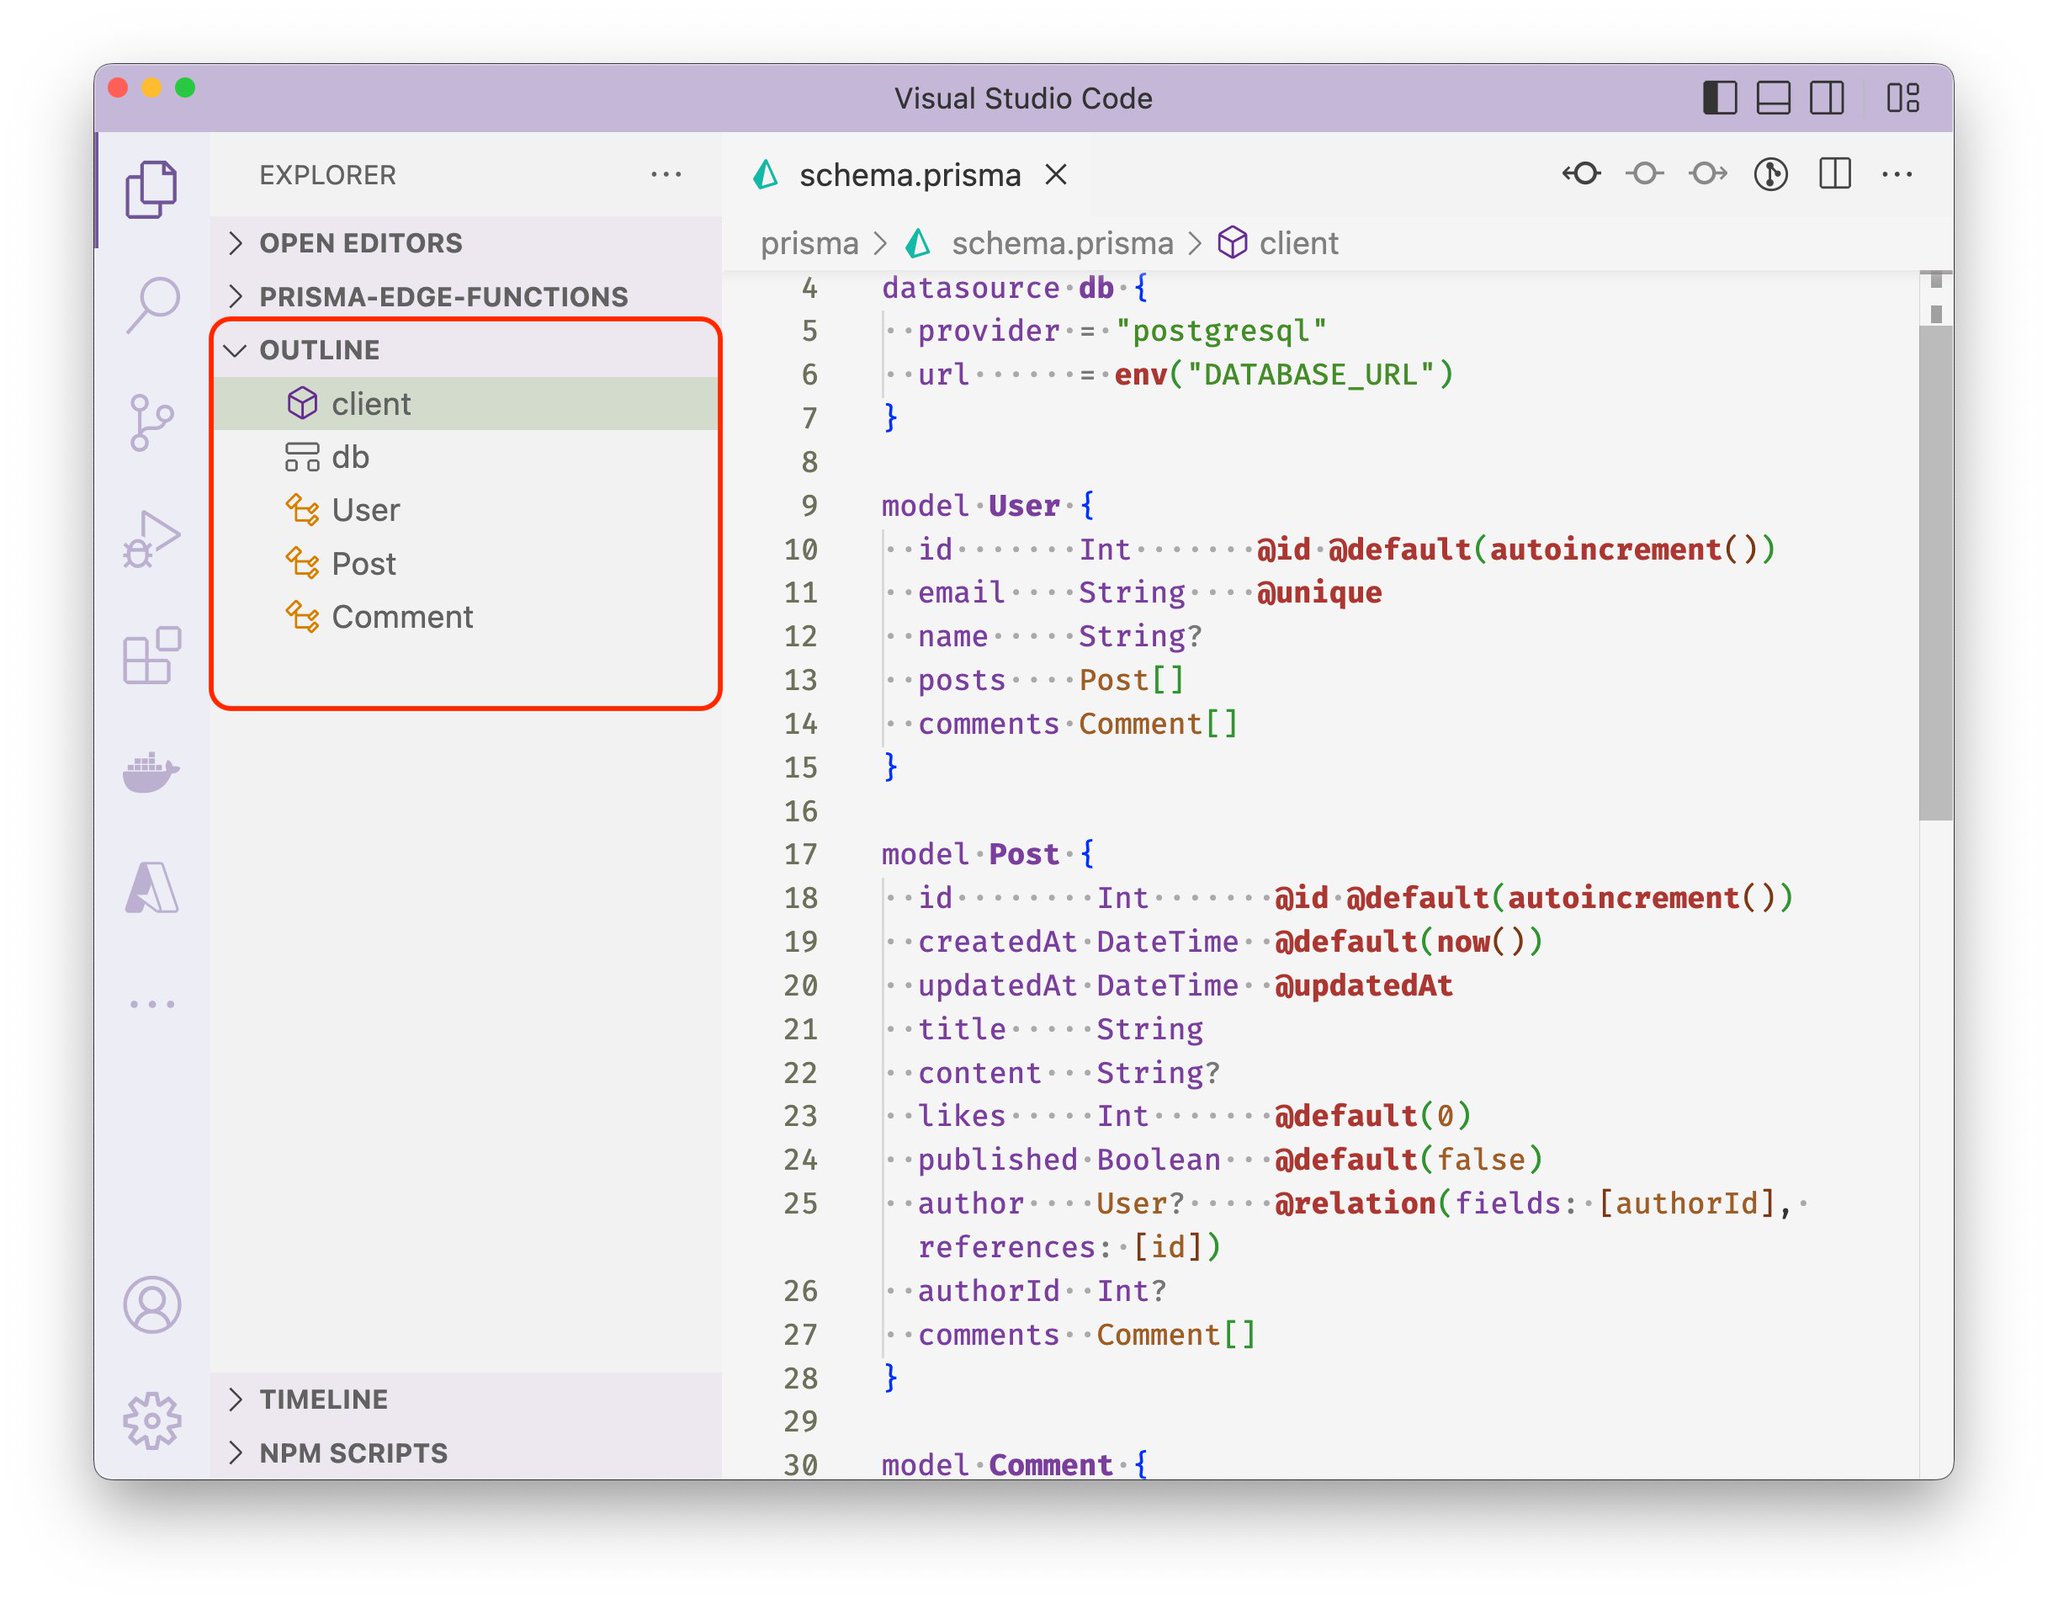Click the middle commit-circle icon in the editor toolbar
Image resolution: width=2048 pixels, height=1604 pixels.
pos(1645,174)
